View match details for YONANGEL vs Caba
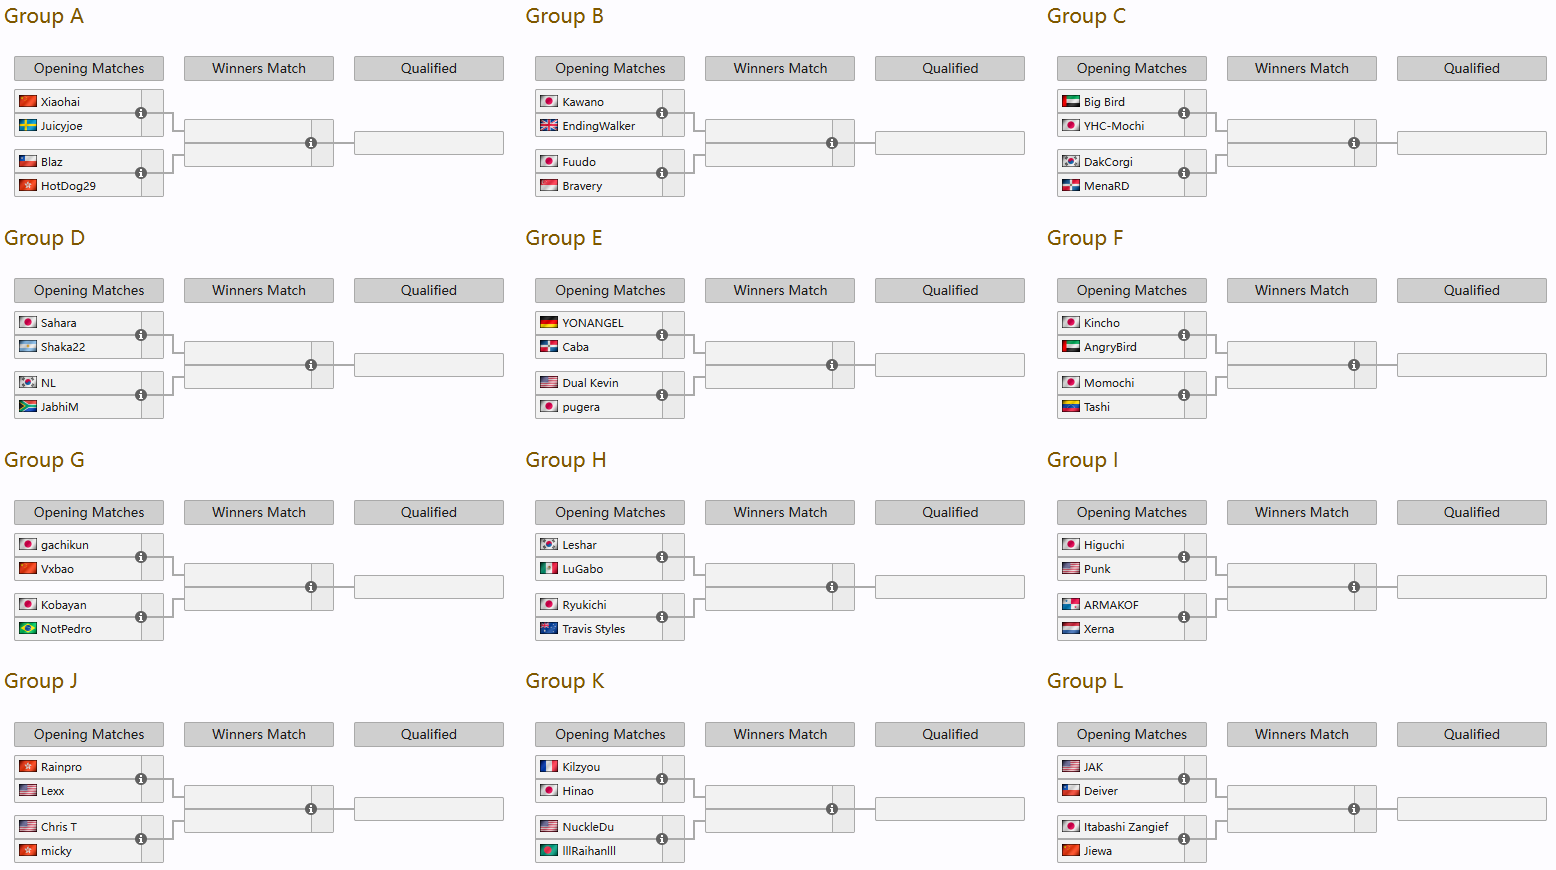 662,335
